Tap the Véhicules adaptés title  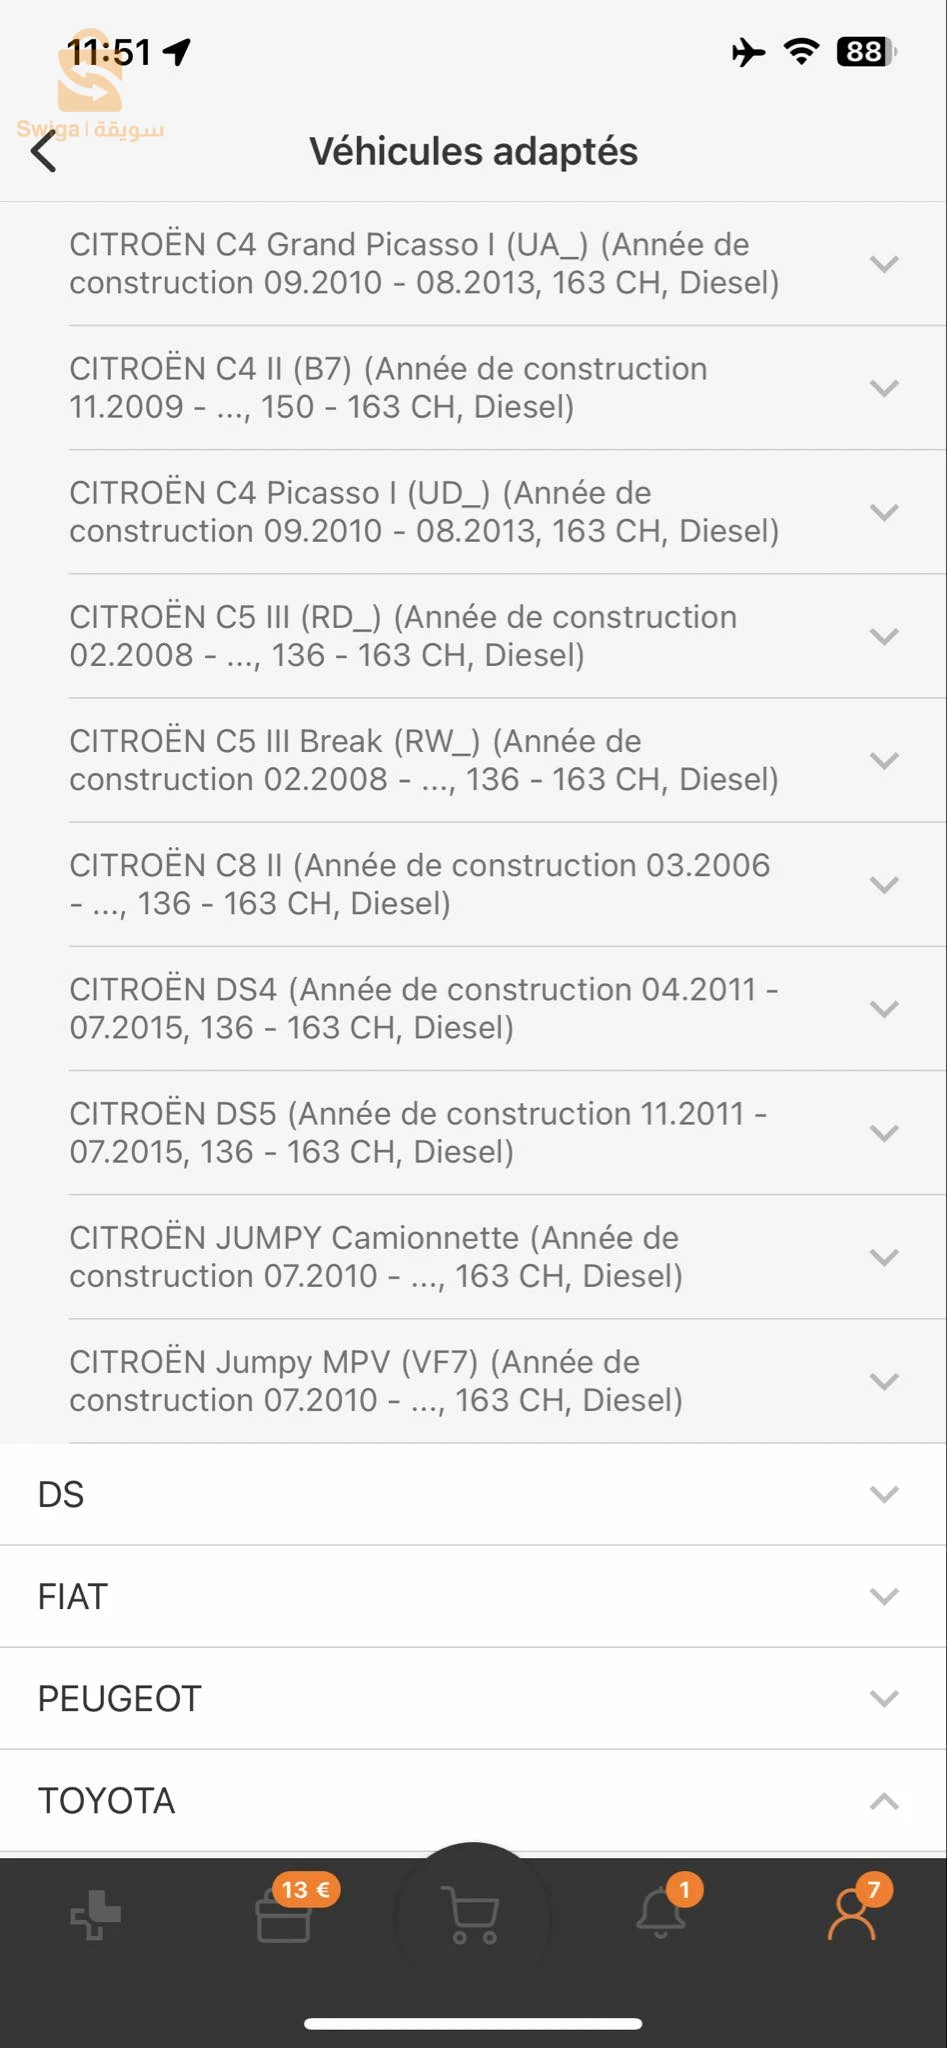(473, 152)
